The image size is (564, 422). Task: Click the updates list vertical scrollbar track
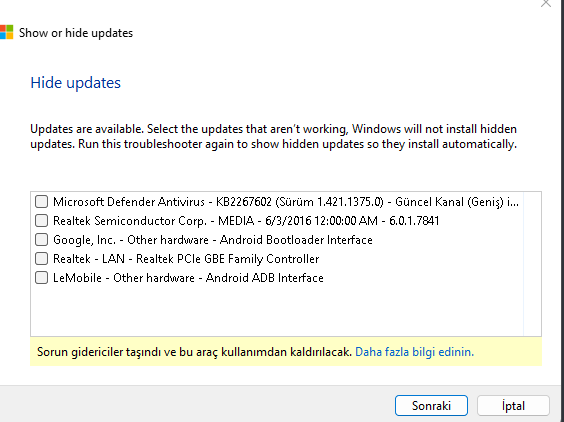(x=532, y=264)
